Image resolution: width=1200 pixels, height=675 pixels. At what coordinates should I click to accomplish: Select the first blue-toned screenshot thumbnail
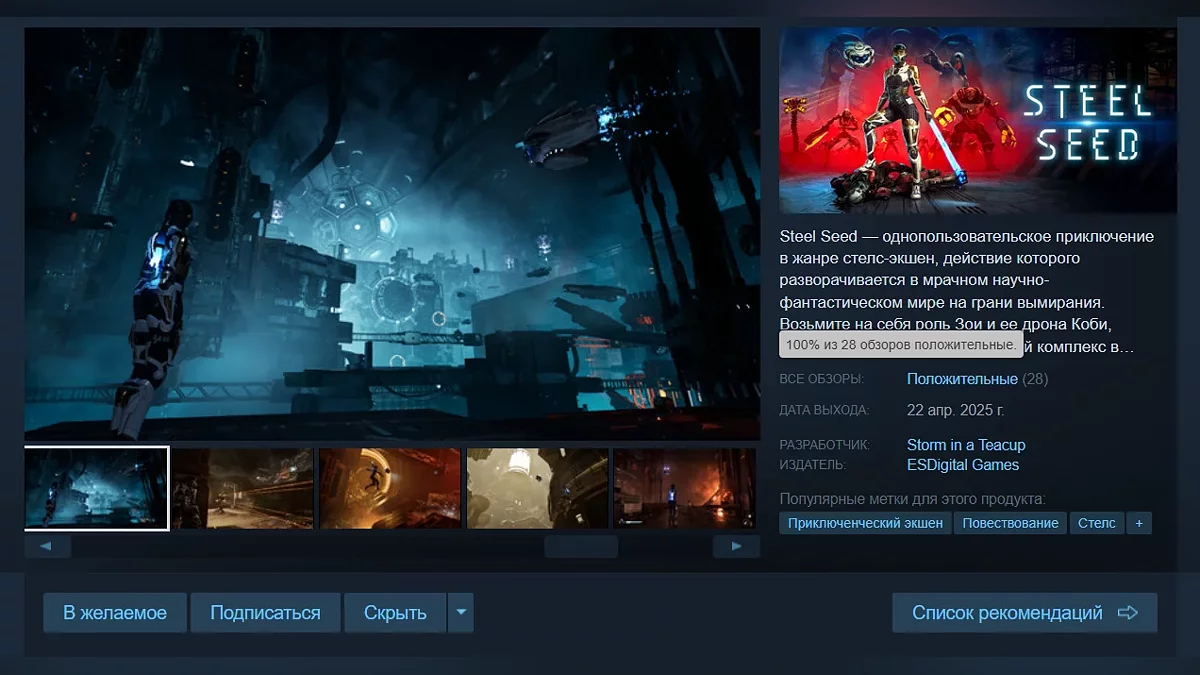pos(97,488)
